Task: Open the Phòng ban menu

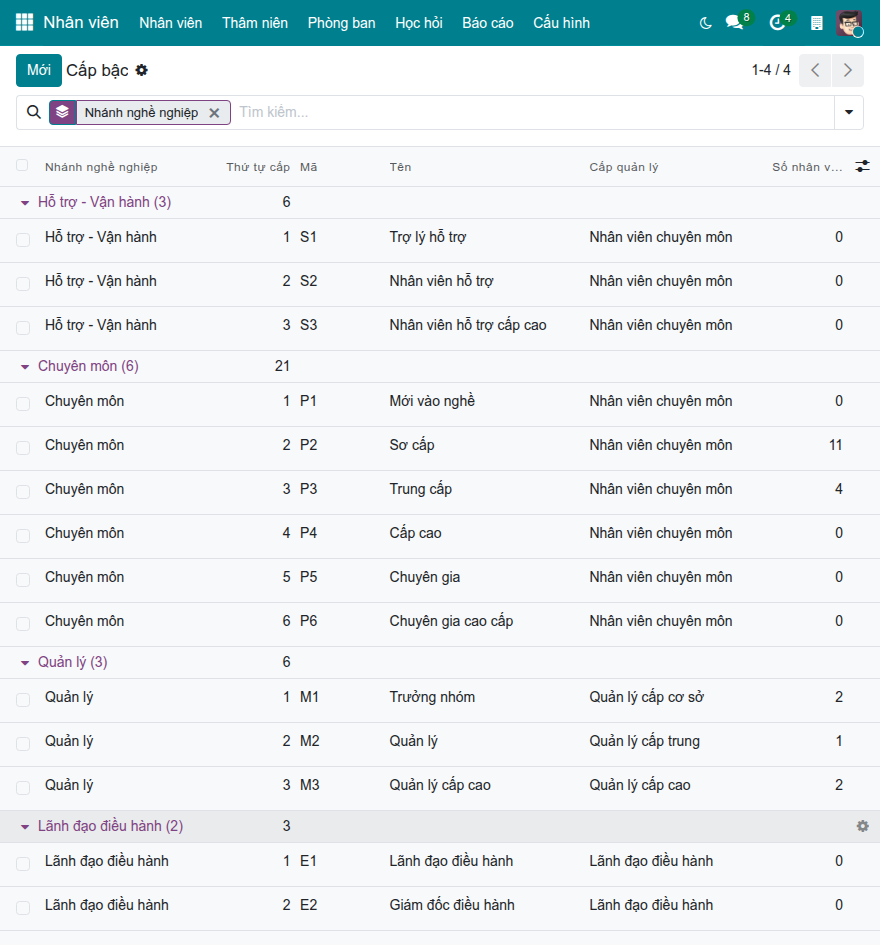Action: (341, 23)
